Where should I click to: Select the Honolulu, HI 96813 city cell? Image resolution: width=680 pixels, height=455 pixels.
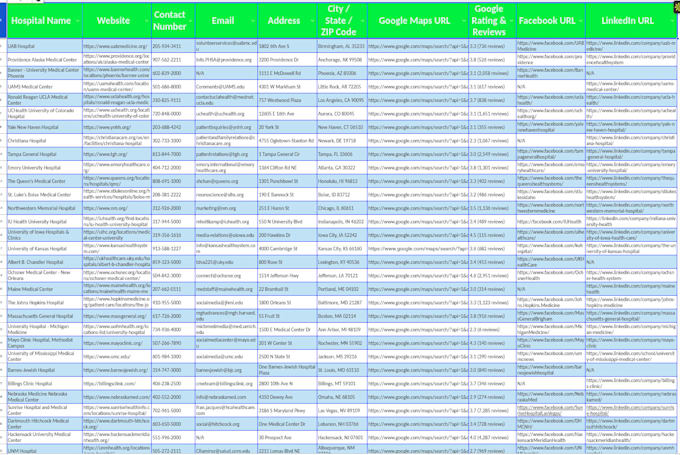tap(342, 181)
